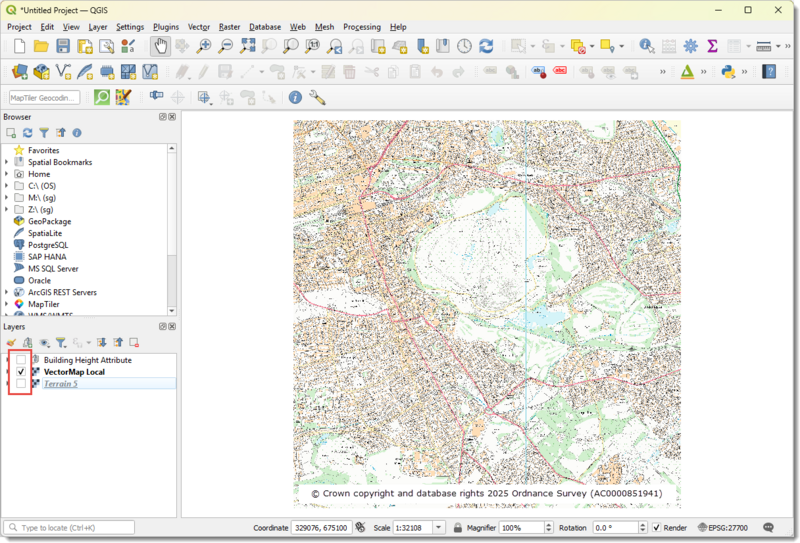Select the GeoPackage item in the Browser
Image resolution: width=800 pixels, height=543 pixels.
[49, 221]
